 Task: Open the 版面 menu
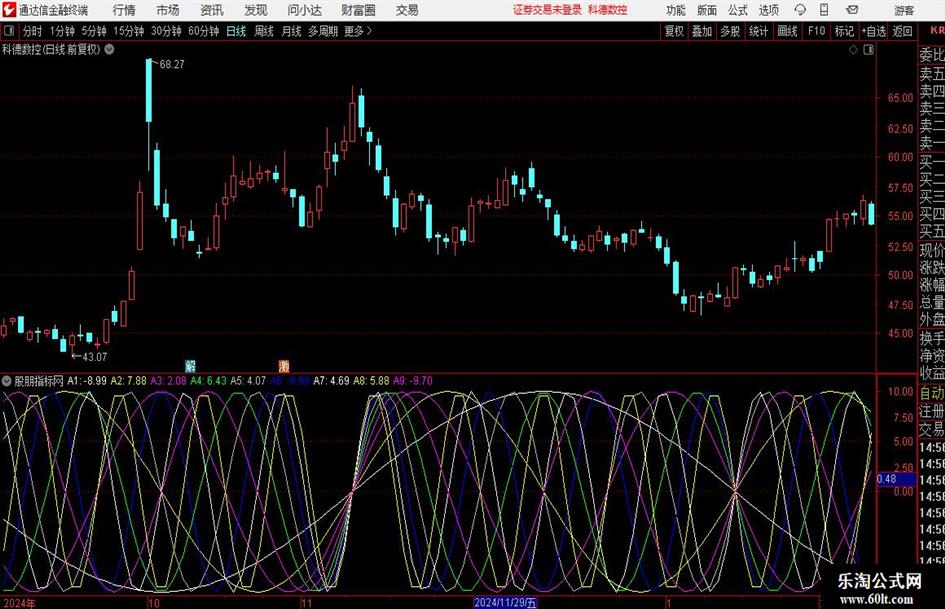click(707, 10)
